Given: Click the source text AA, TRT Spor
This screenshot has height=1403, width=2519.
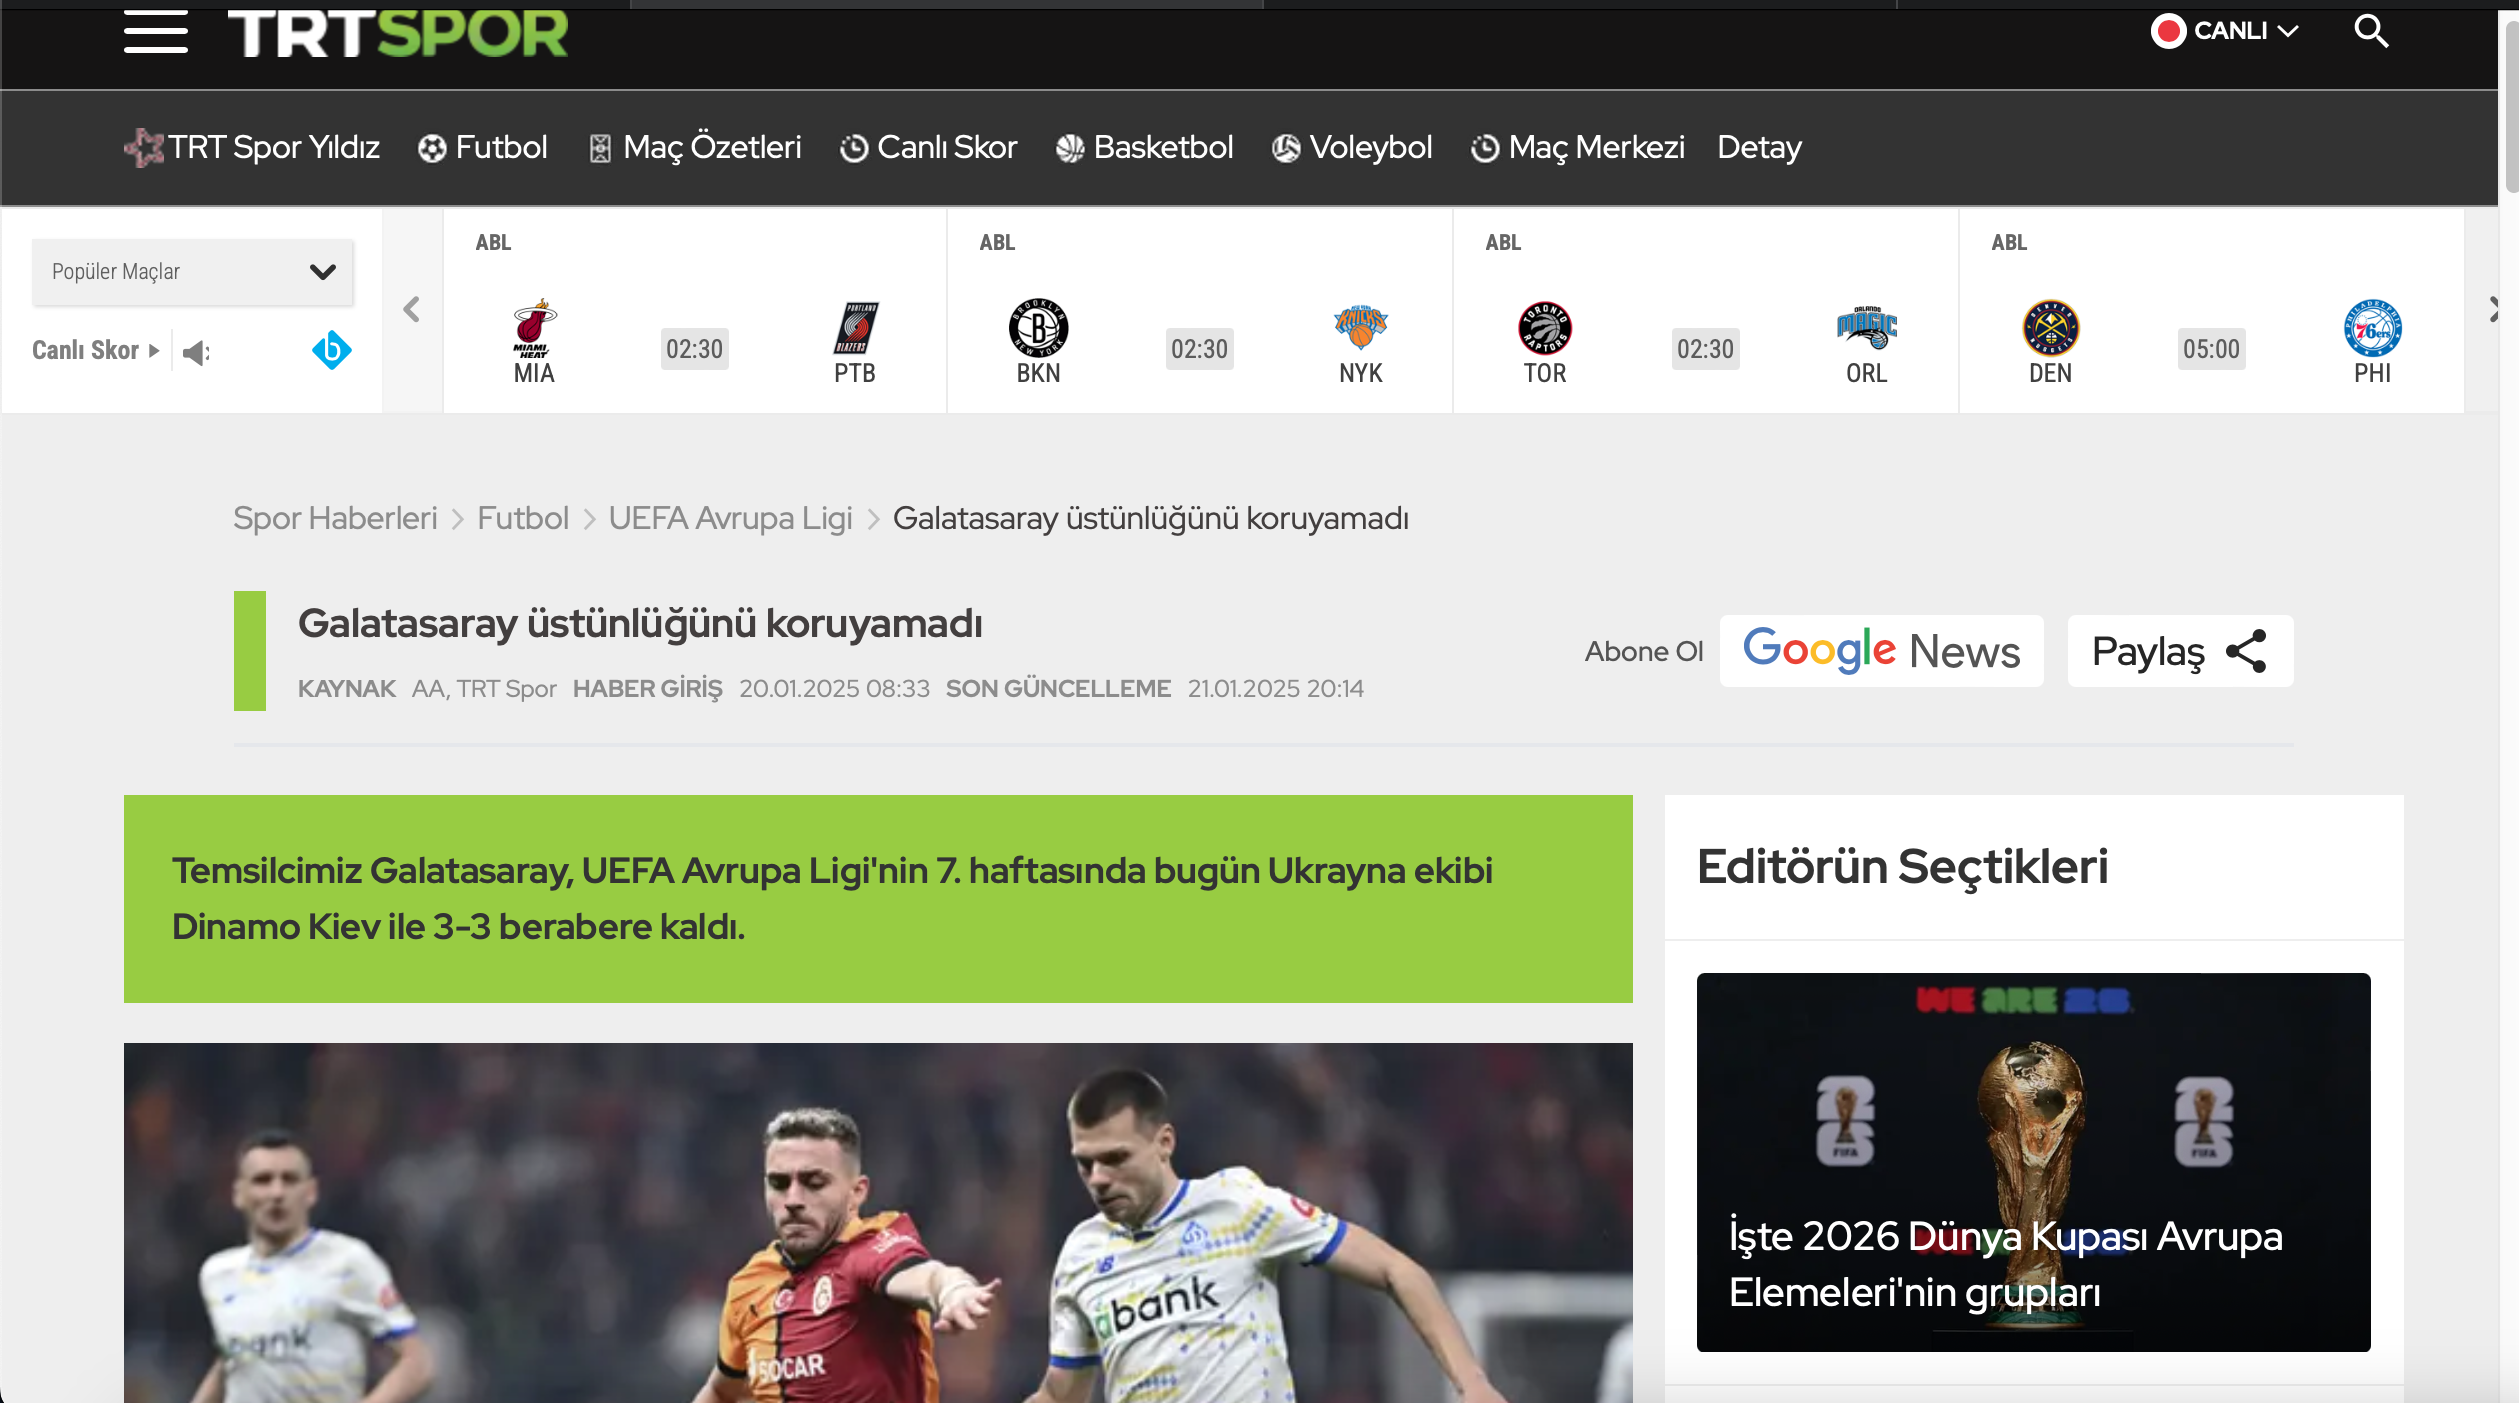Looking at the screenshot, I should 484,689.
